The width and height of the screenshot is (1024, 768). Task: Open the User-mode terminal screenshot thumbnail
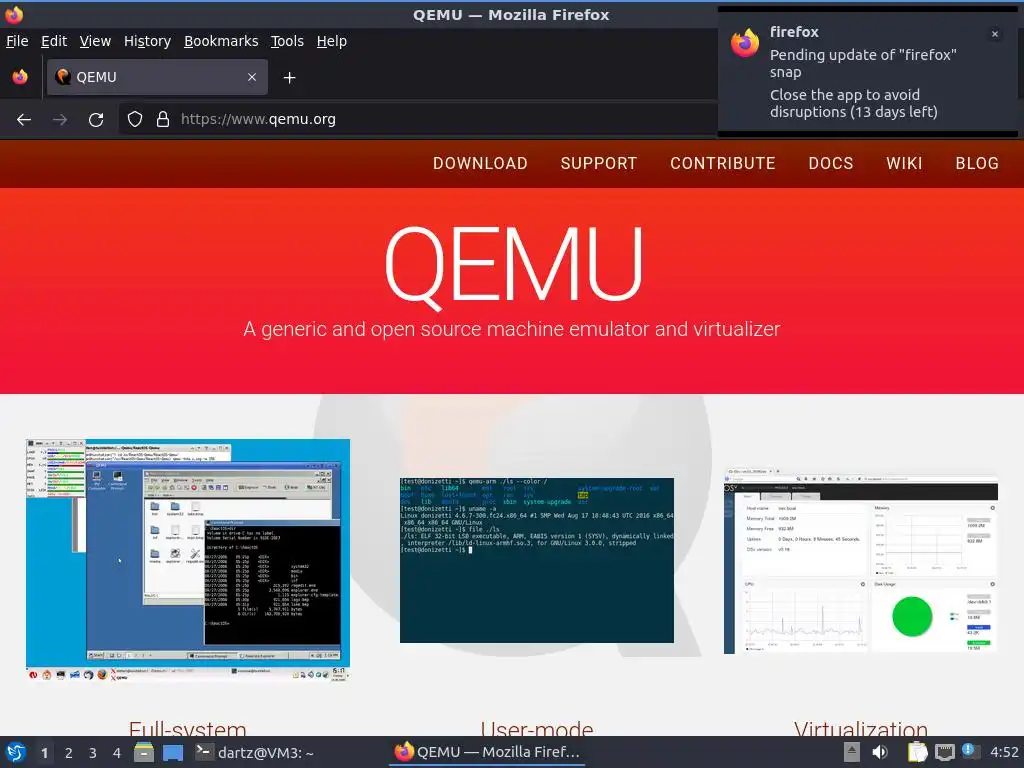tap(537, 560)
